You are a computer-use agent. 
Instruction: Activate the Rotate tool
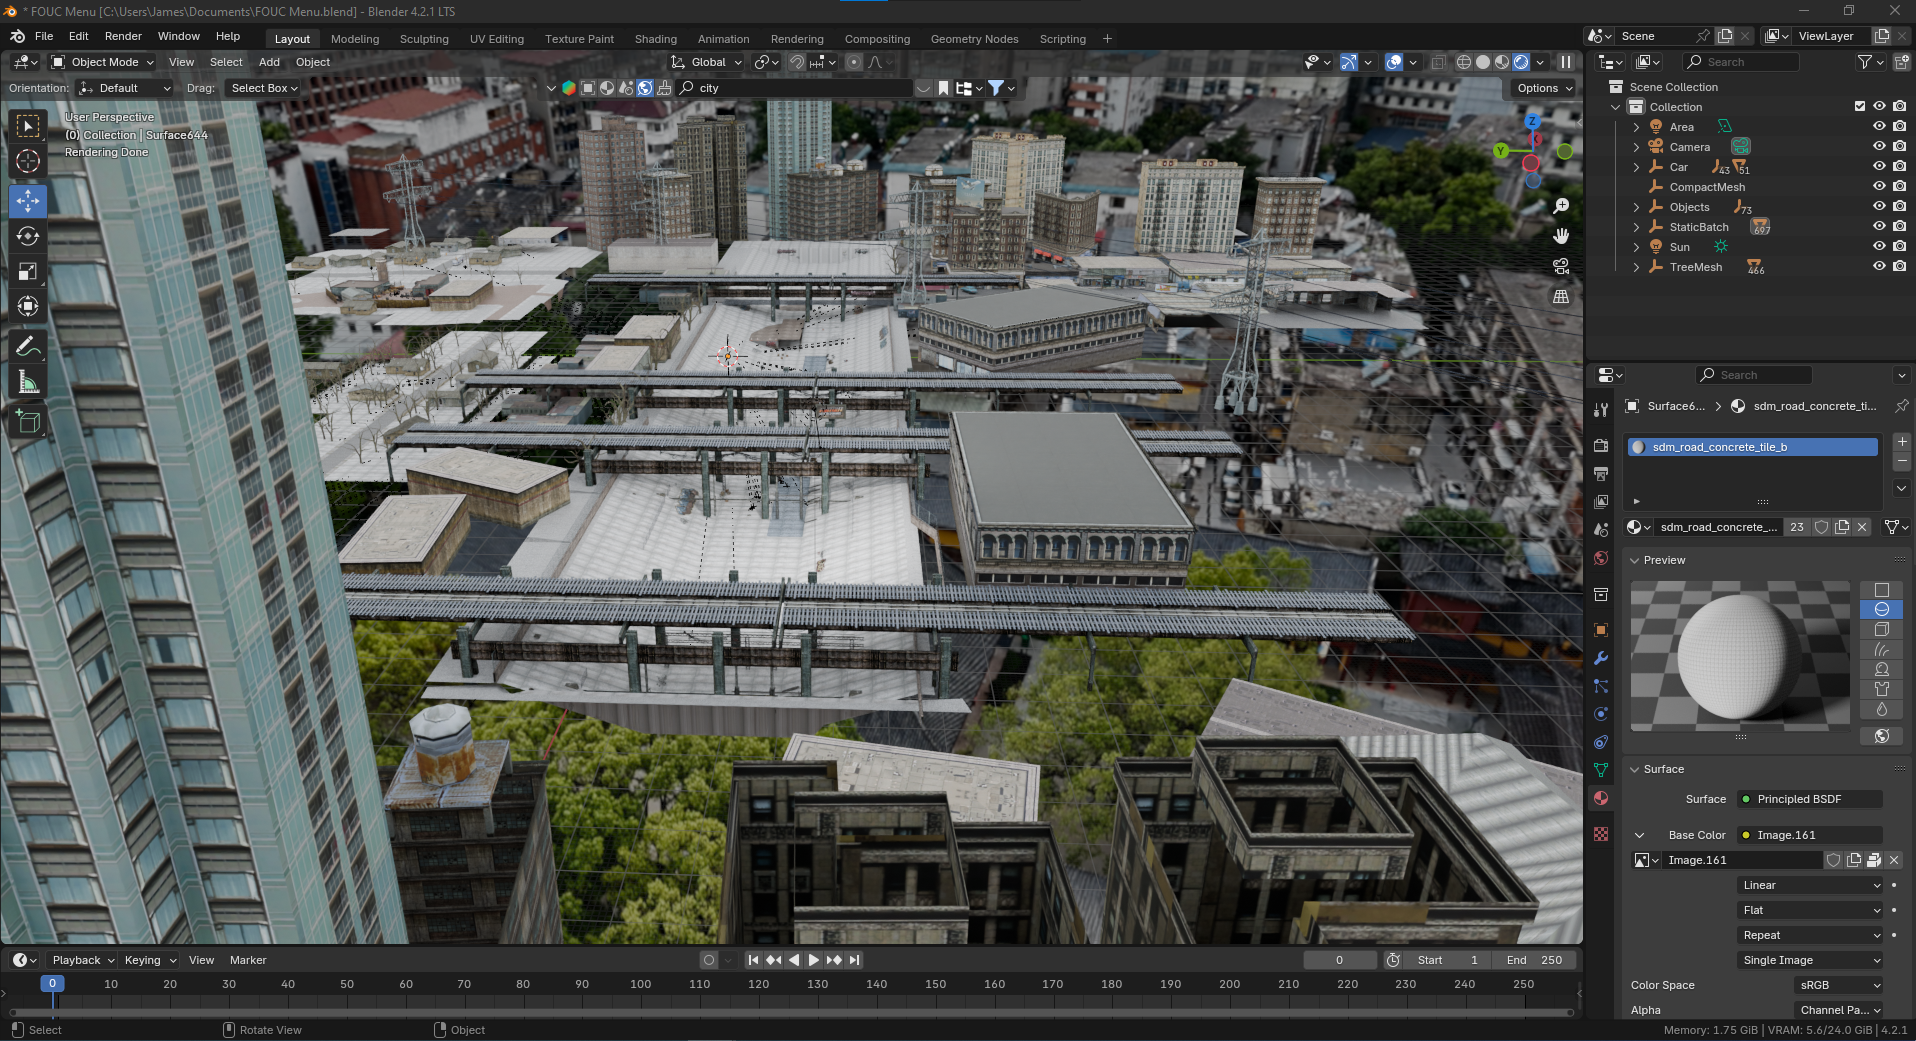pos(28,236)
